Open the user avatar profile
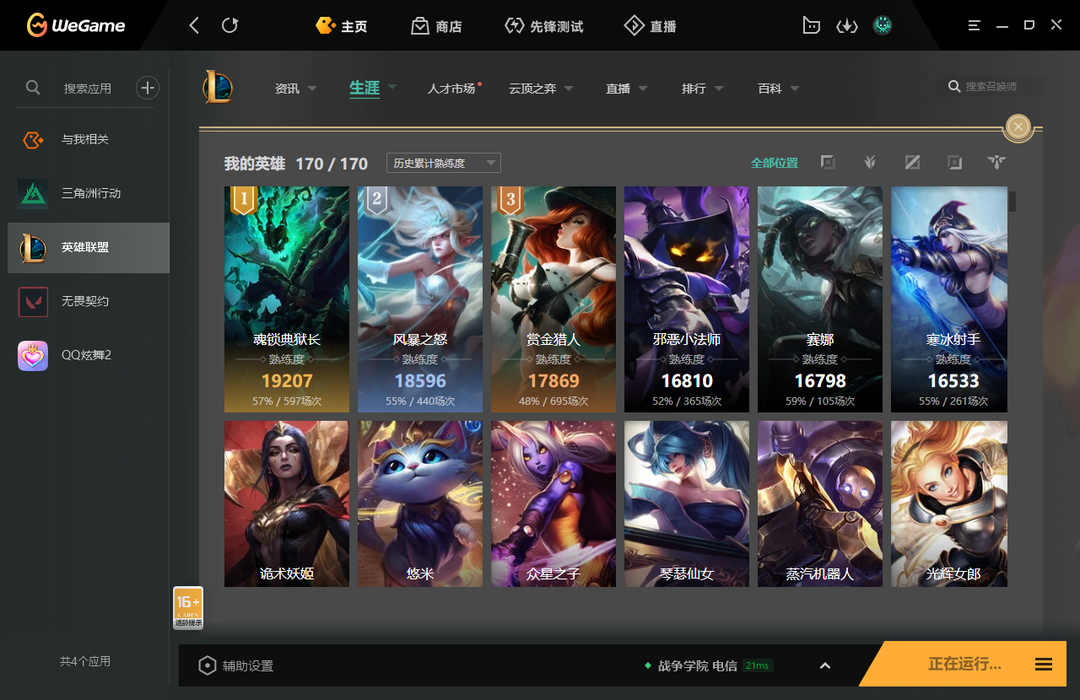The height and width of the screenshot is (700, 1080). pos(882,25)
